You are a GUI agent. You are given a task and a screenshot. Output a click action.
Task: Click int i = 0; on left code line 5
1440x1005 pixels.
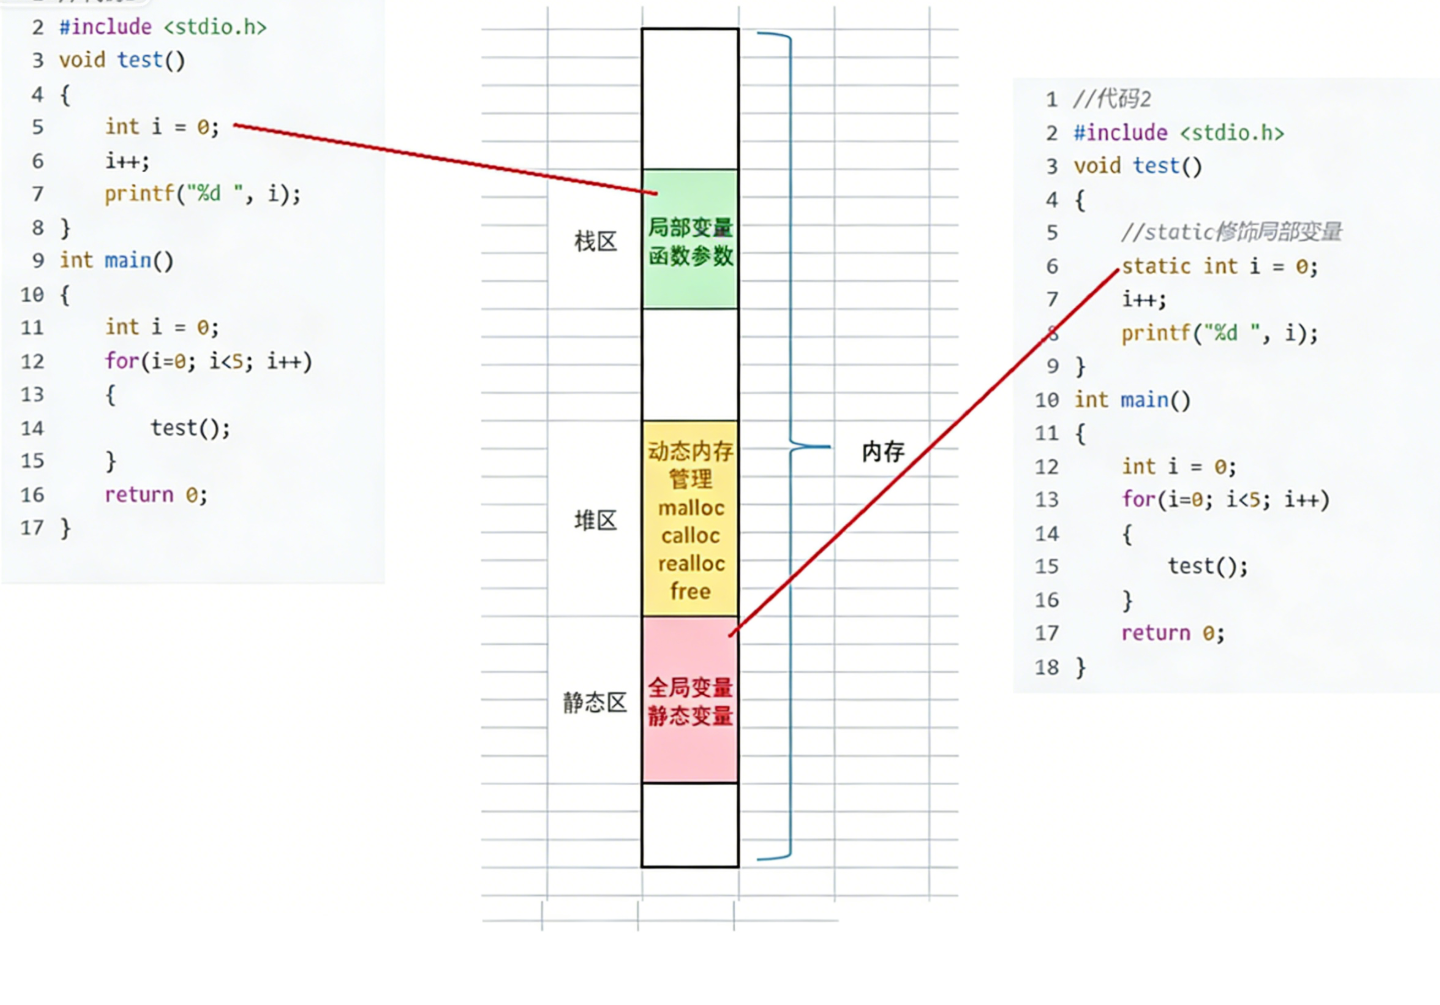162,127
